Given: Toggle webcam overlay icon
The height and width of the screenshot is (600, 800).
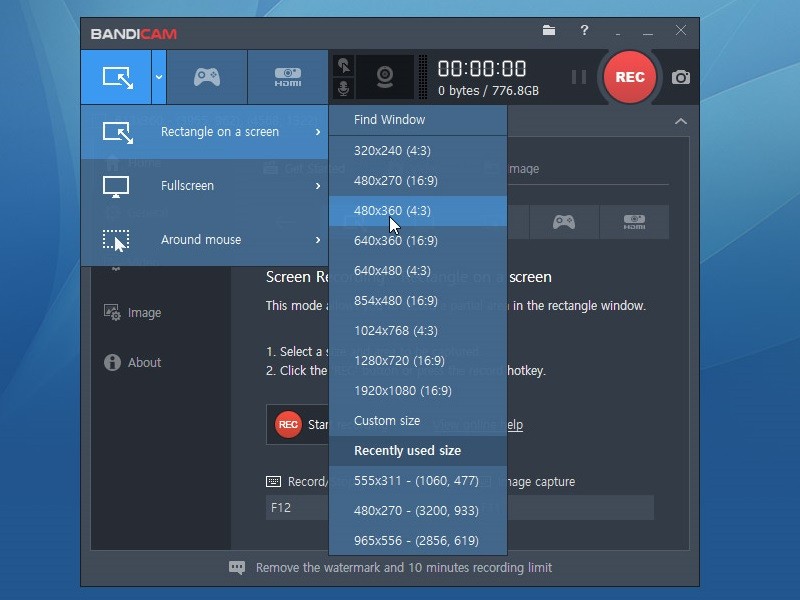Looking at the screenshot, I should (385, 77).
